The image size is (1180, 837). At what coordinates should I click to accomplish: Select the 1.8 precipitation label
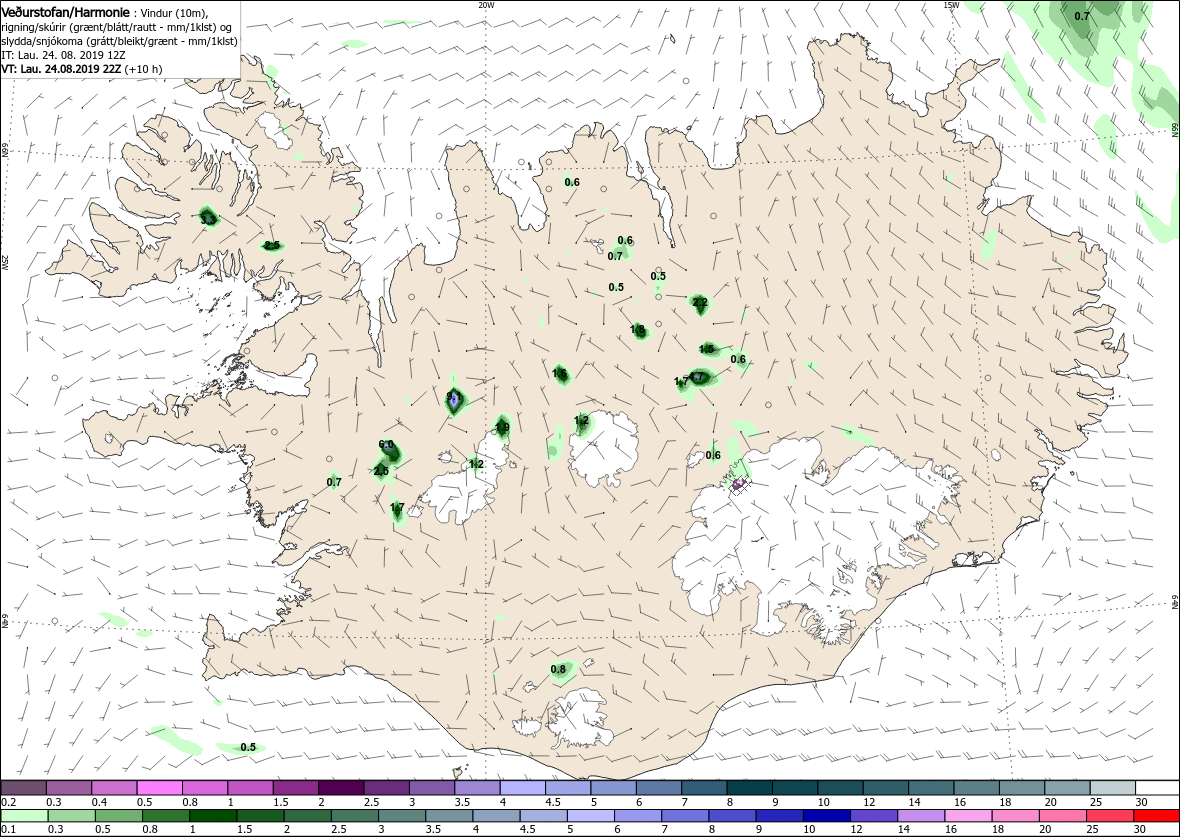point(637,330)
